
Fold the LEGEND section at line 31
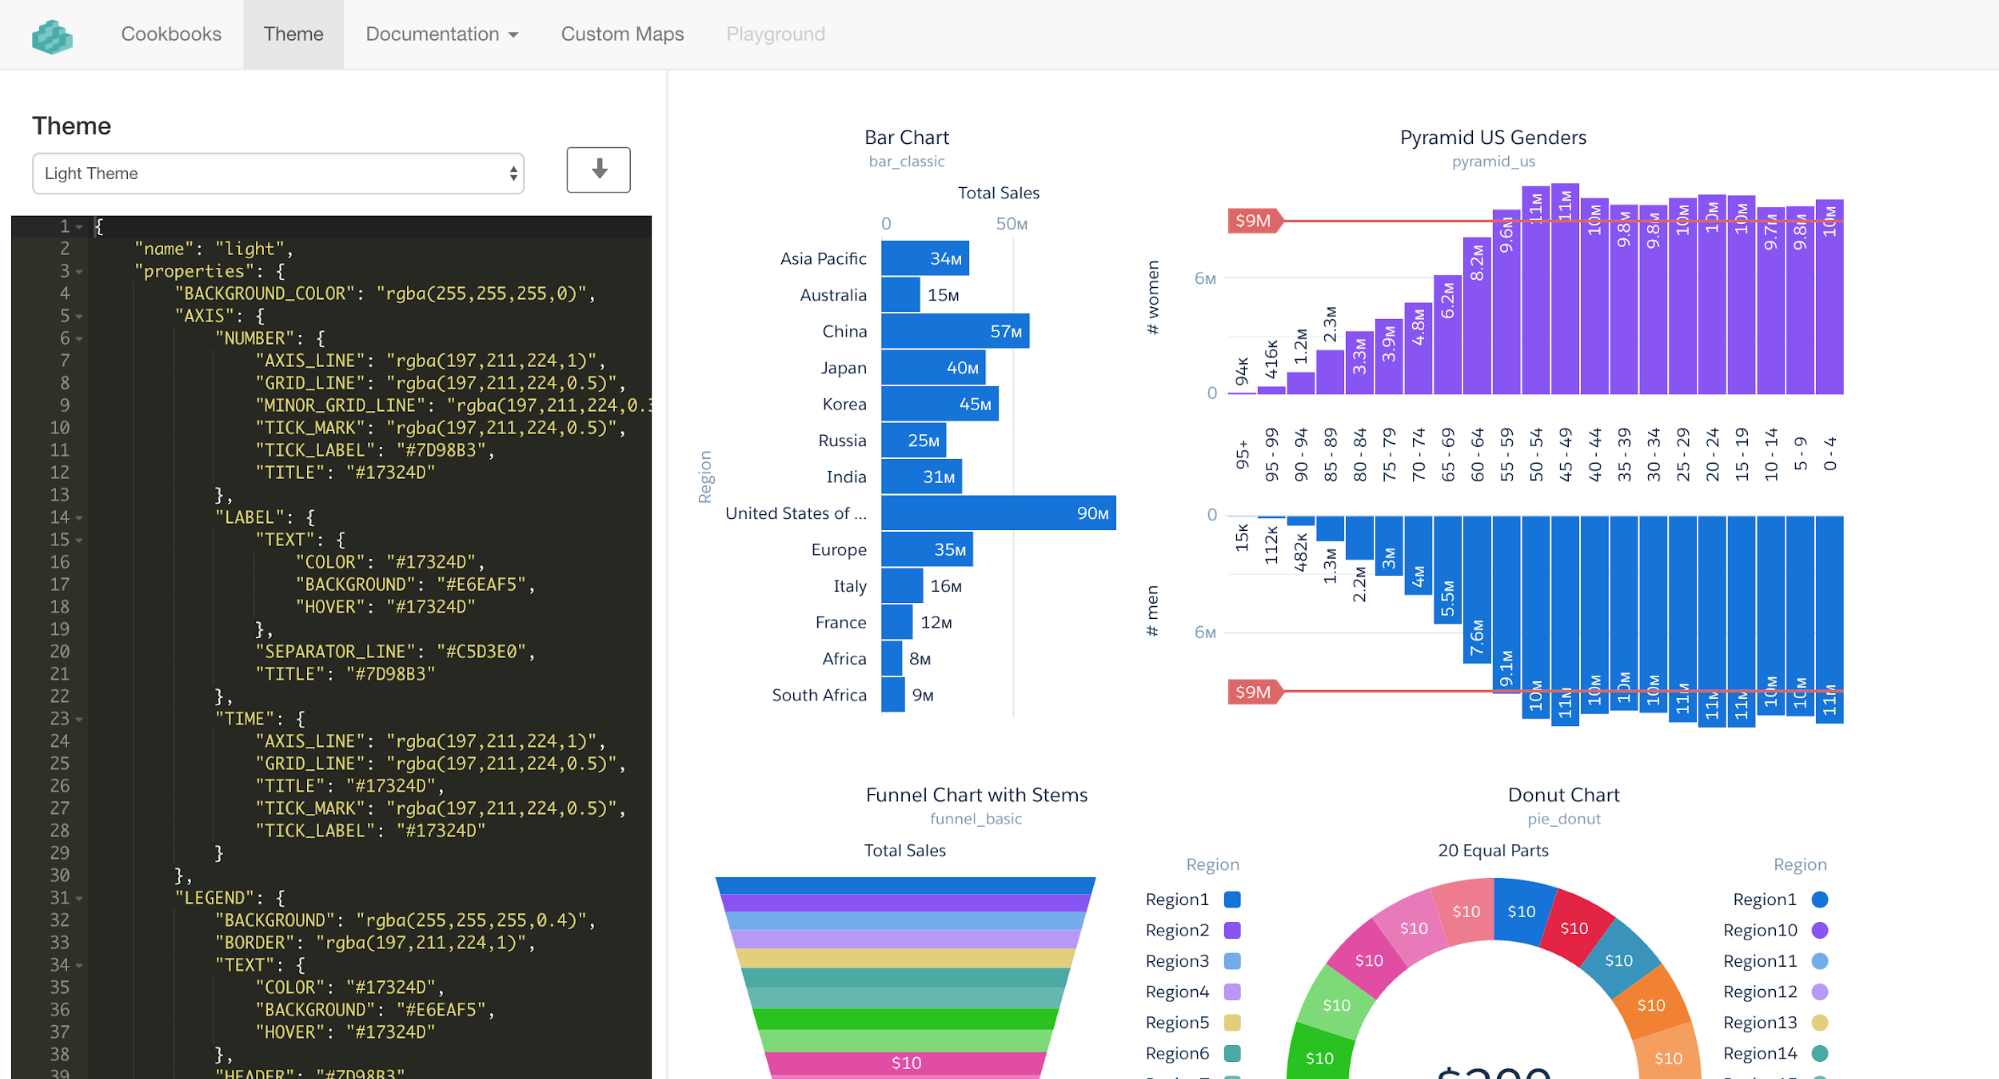tap(79, 899)
